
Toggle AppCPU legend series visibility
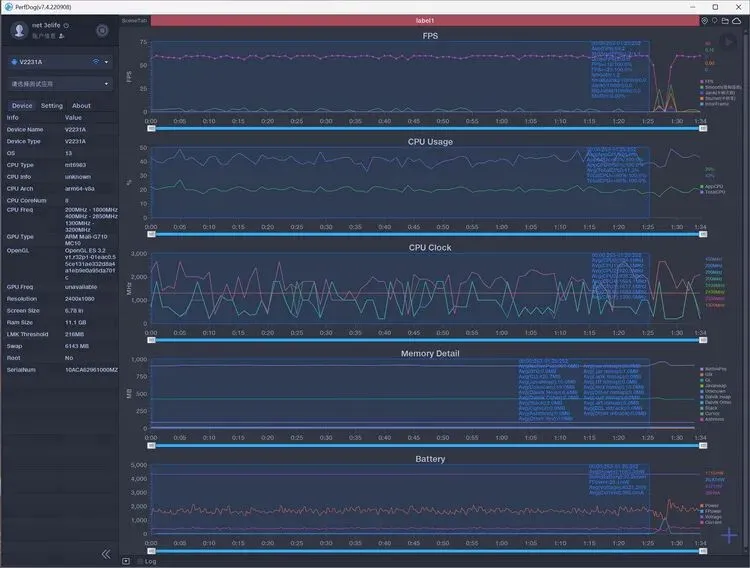coord(712,187)
